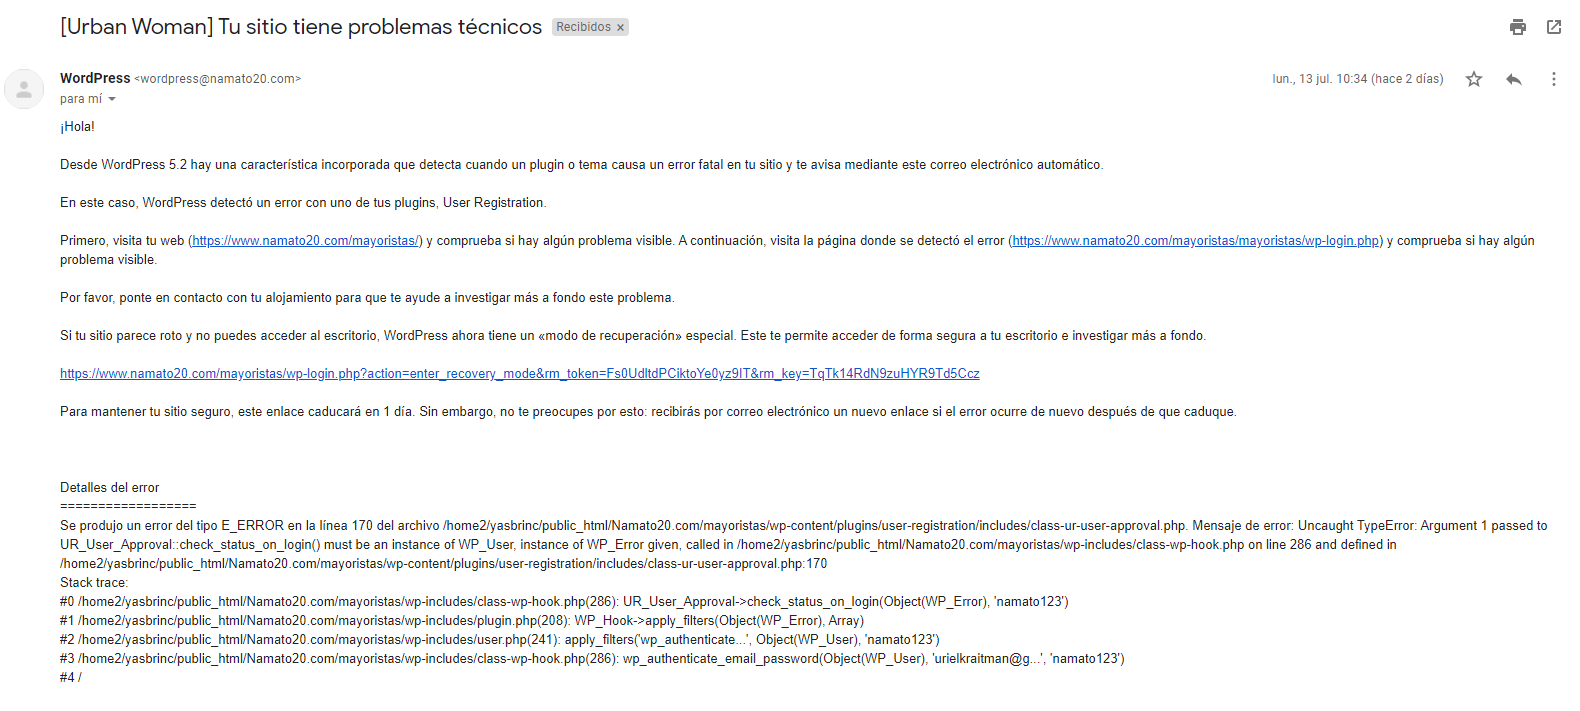1580x711 pixels.
Task: Open email in new window icon
Action: pos(1554,27)
